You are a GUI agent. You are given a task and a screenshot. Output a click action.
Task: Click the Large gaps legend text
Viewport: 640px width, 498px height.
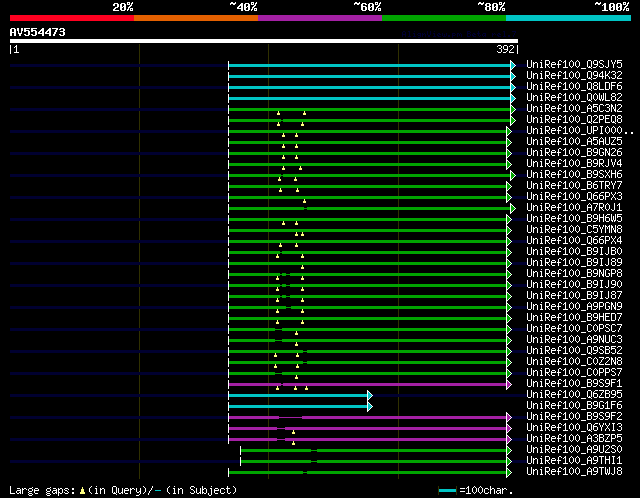pyautogui.click(x=42, y=490)
